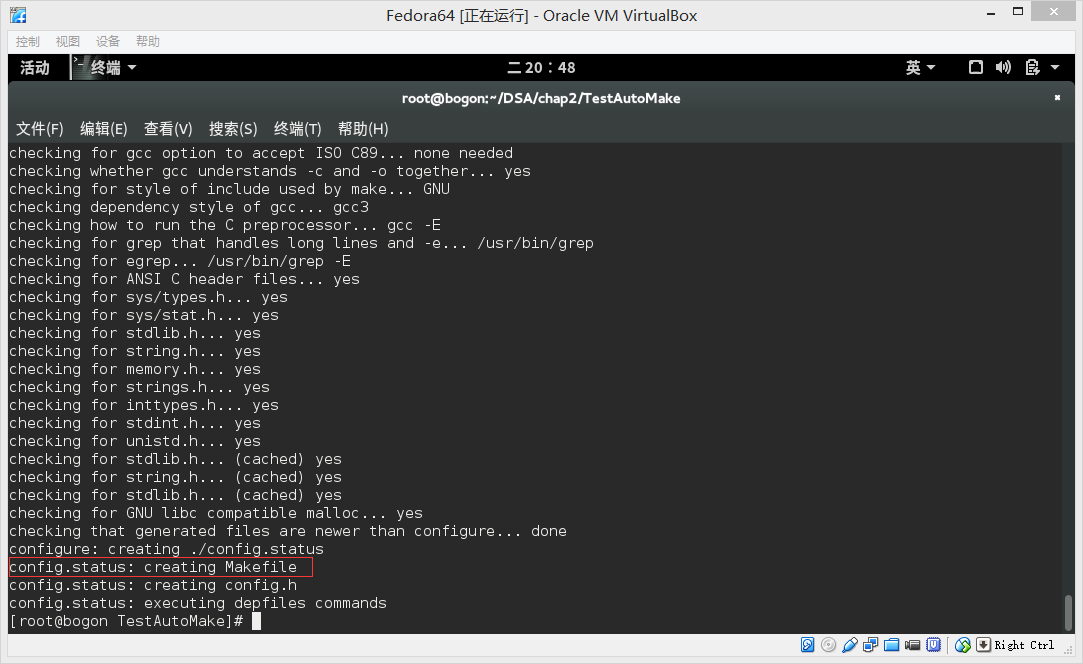Click the clock showing 20:48

pos(541,67)
